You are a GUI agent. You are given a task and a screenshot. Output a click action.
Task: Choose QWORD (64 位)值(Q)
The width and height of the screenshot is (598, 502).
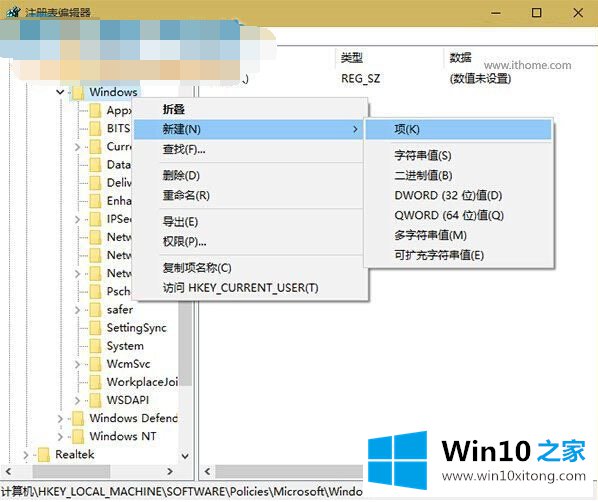coord(459,215)
